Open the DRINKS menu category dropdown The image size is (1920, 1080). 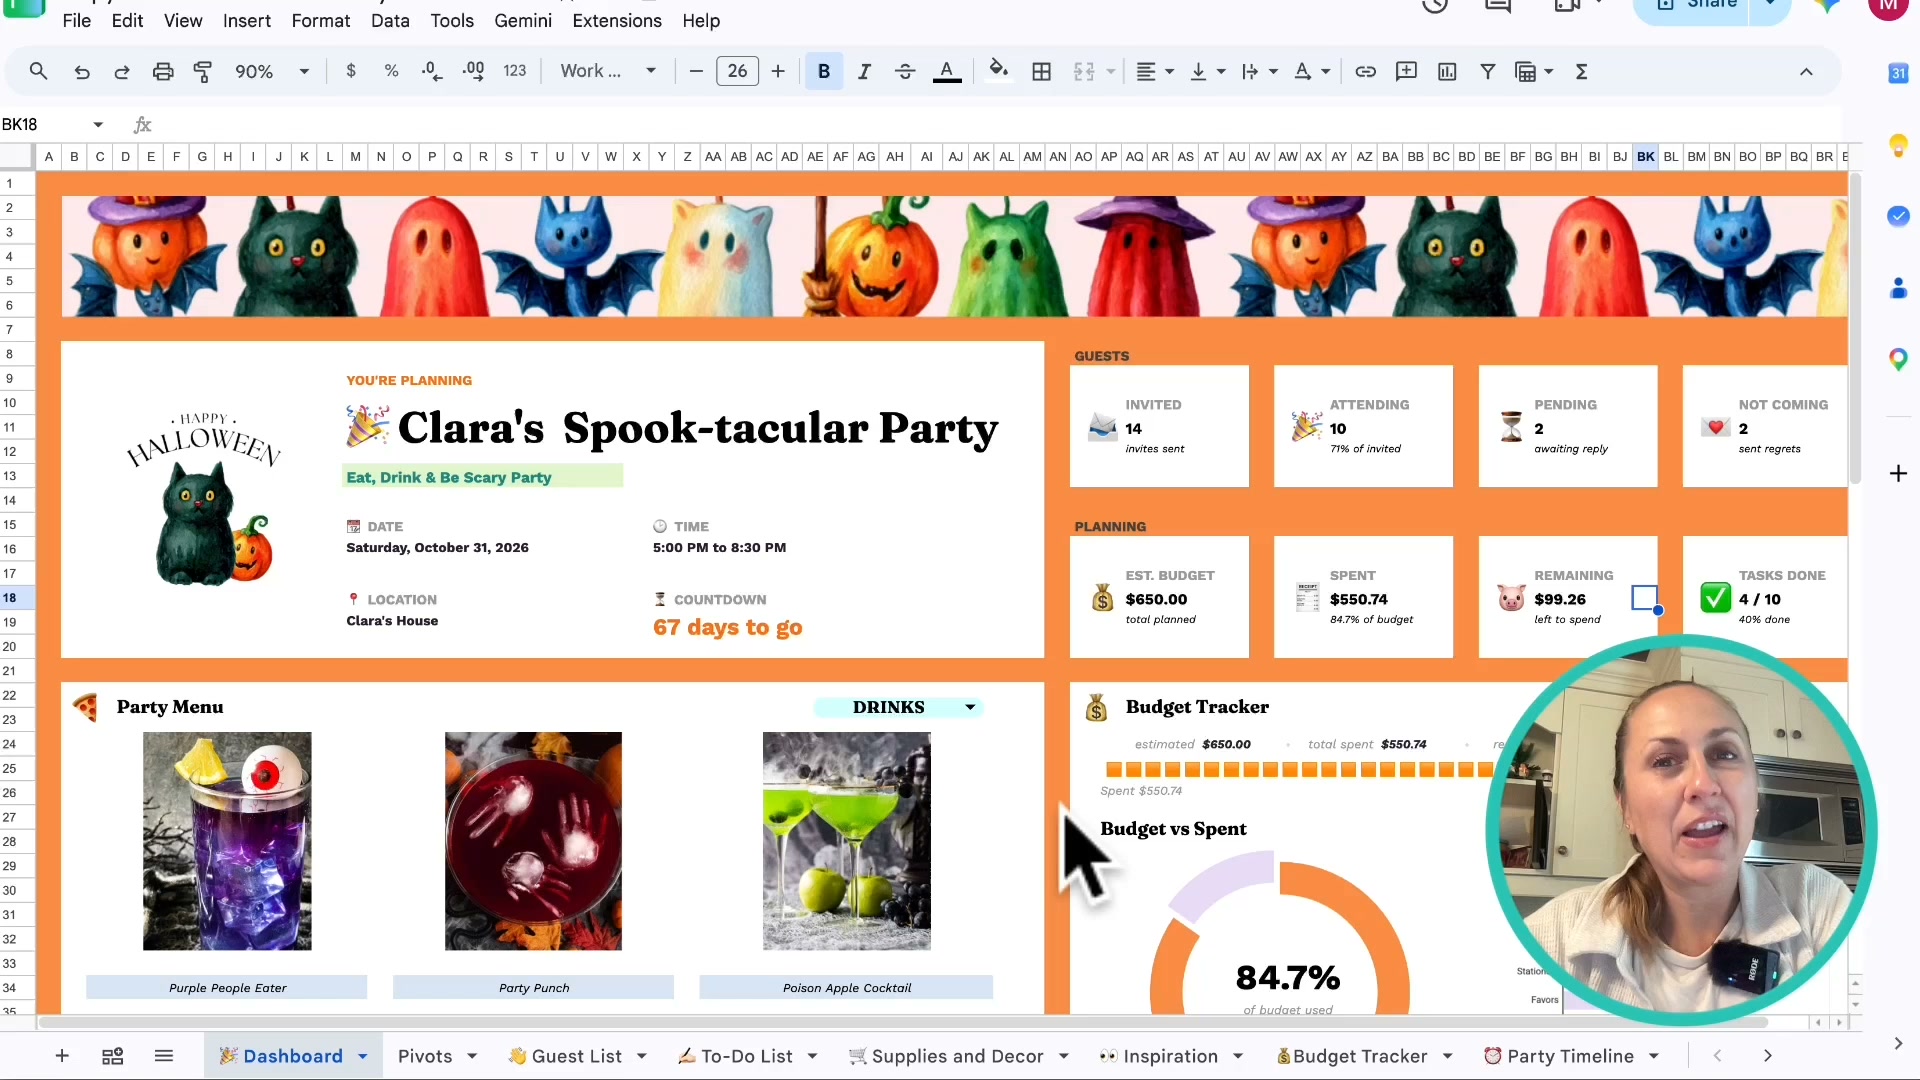(x=970, y=707)
